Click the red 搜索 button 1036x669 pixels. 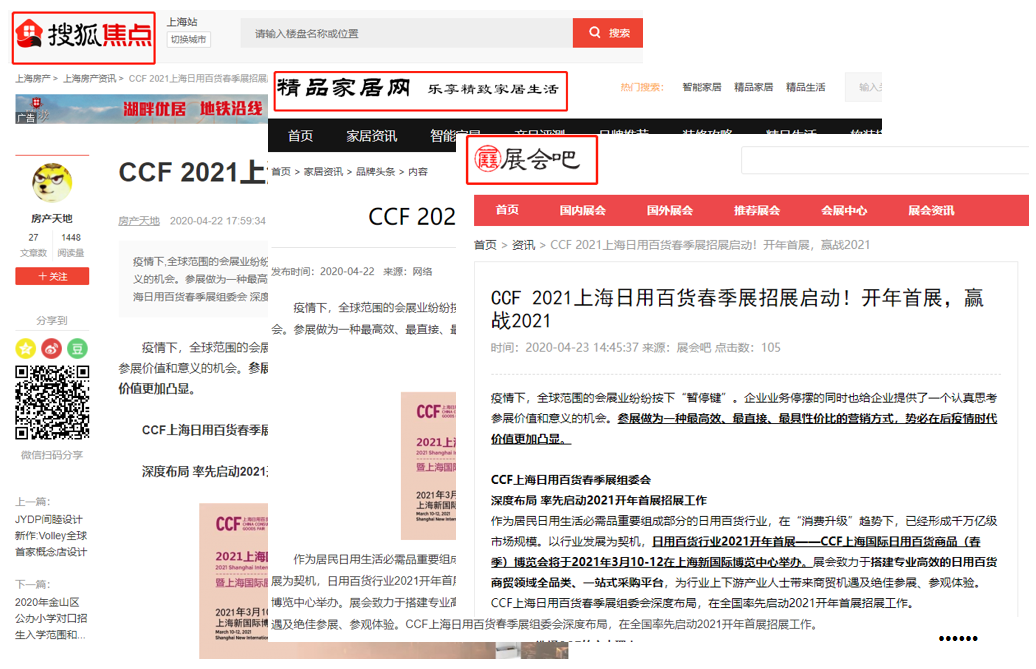coord(608,33)
